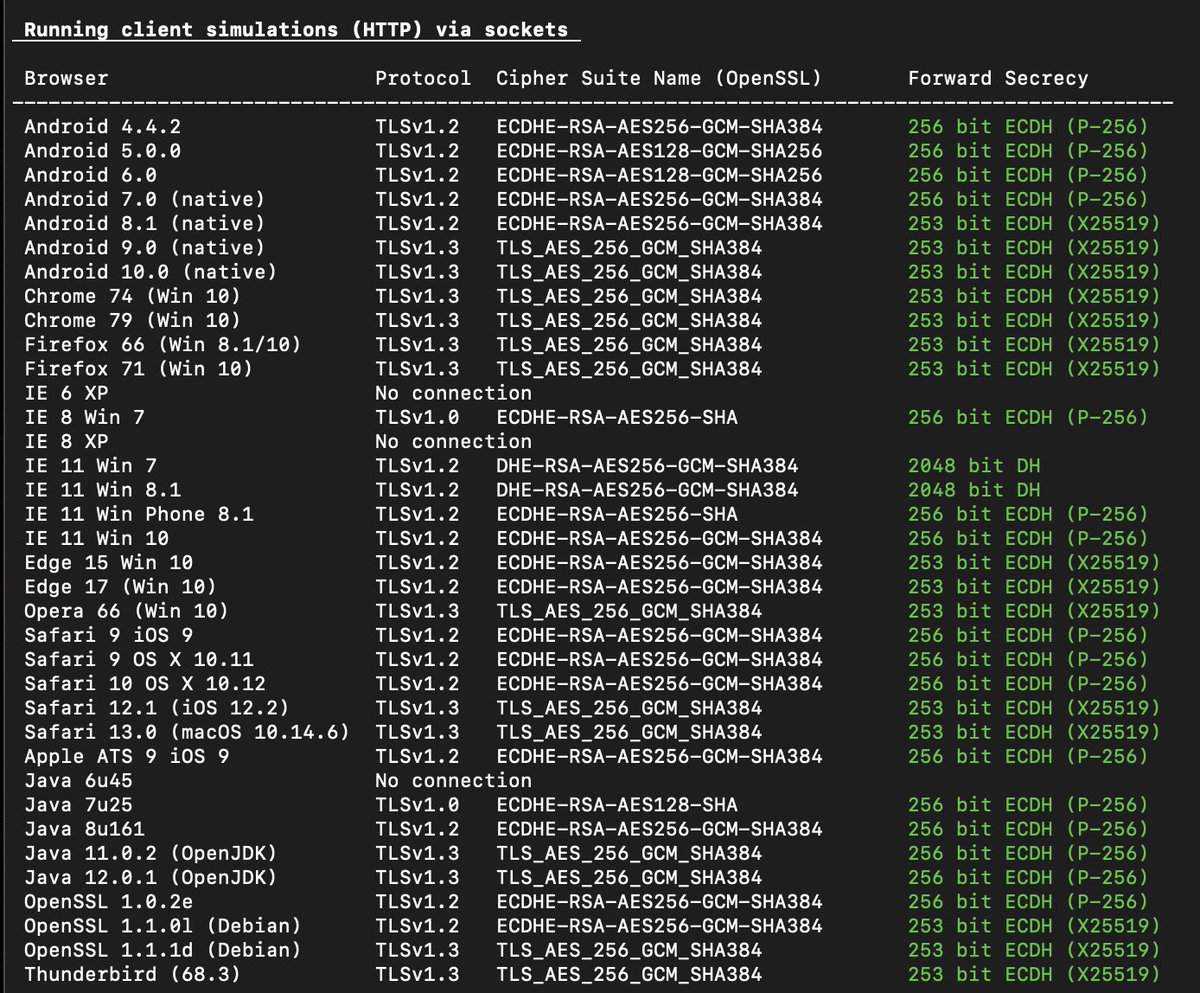Select the 'IE 8 XP' entry
Image resolution: width=1200 pixels, height=993 pixels.
pos(66,441)
